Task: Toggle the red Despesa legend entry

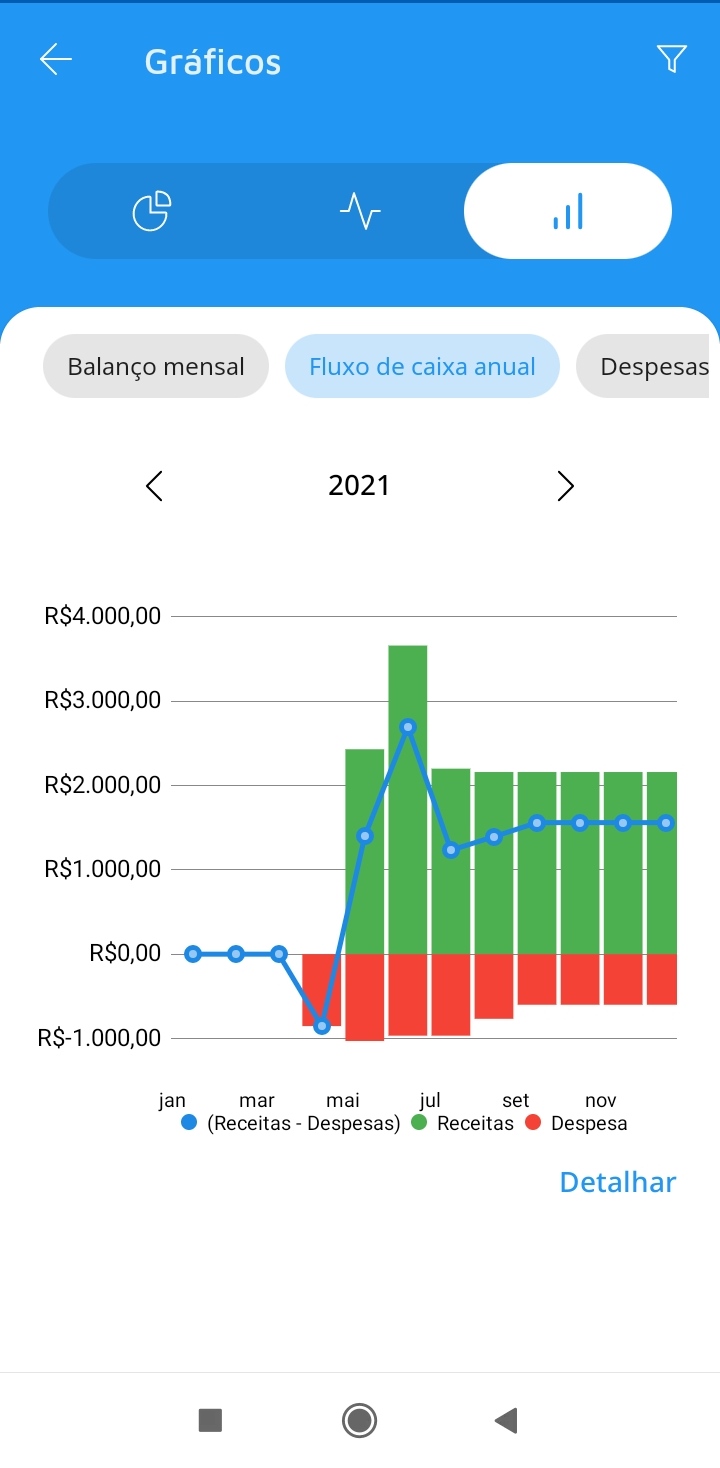Action: coord(576,1123)
